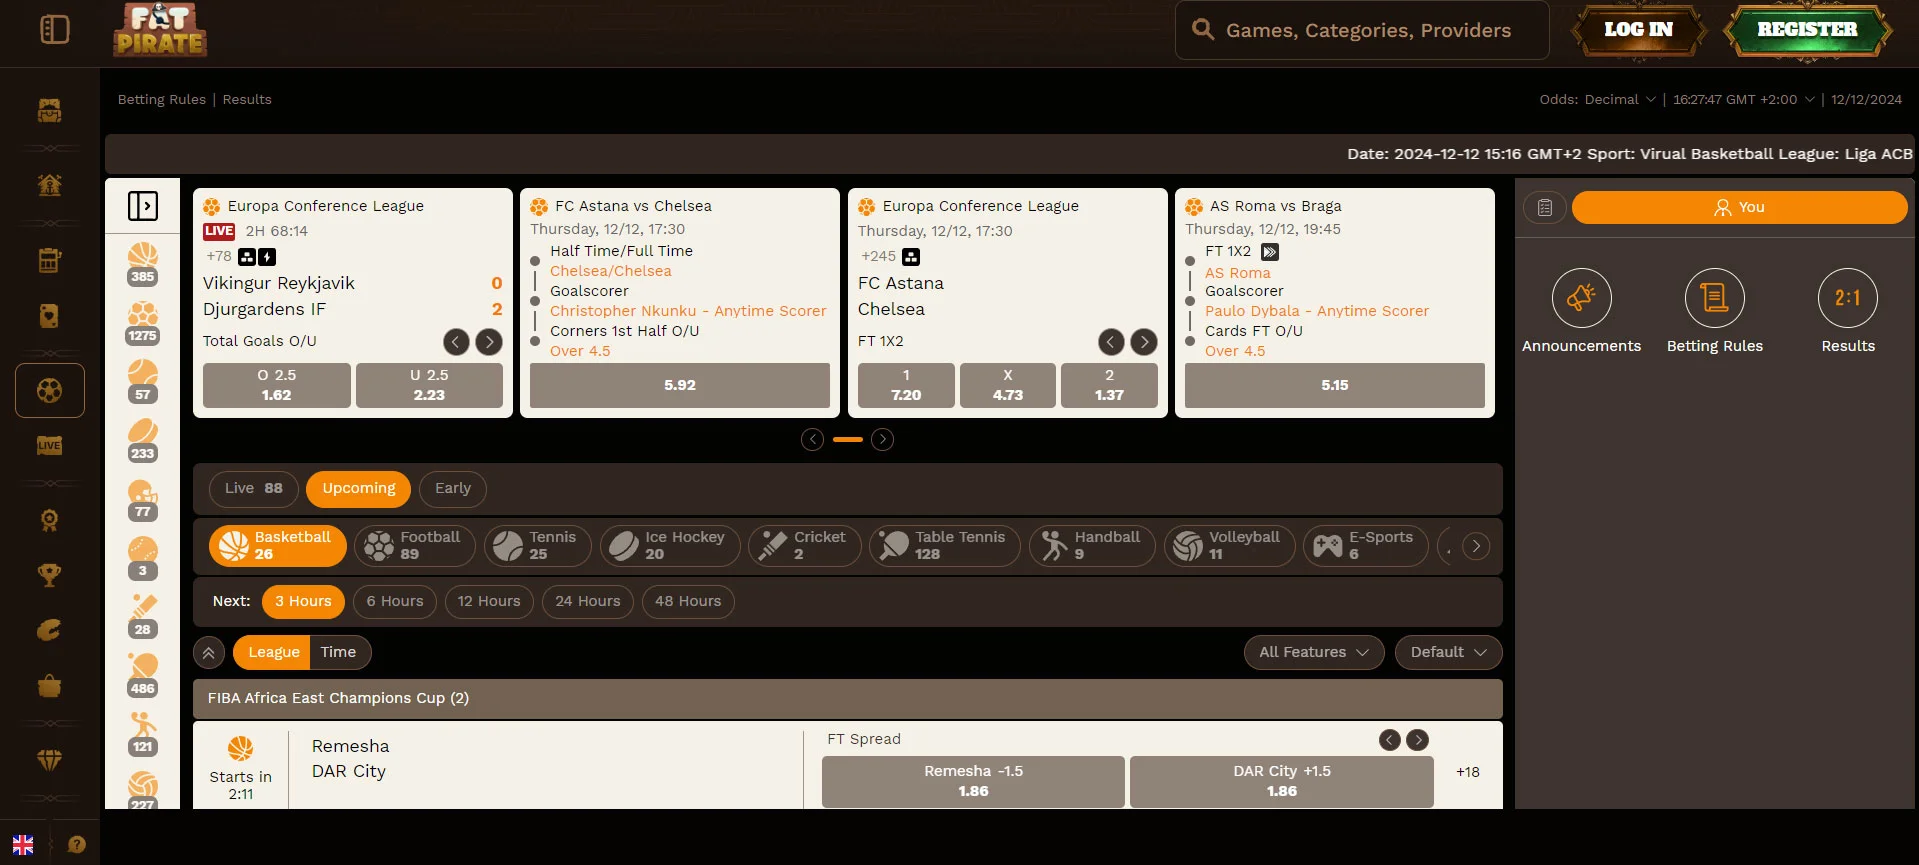Select the sport icon with 233 events
The width and height of the screenshot is (1919, 865).
[143, 440]
